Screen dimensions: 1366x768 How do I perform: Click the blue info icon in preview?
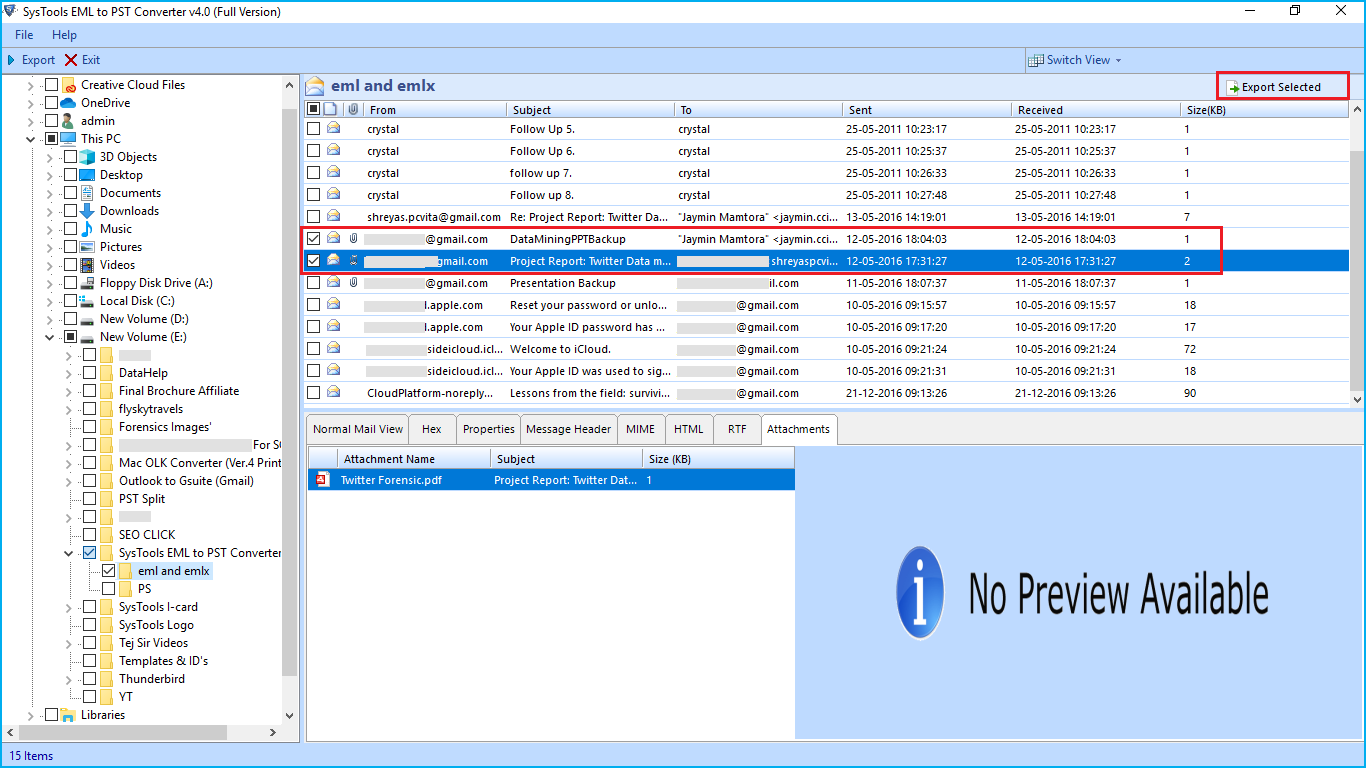click(921, 594)
